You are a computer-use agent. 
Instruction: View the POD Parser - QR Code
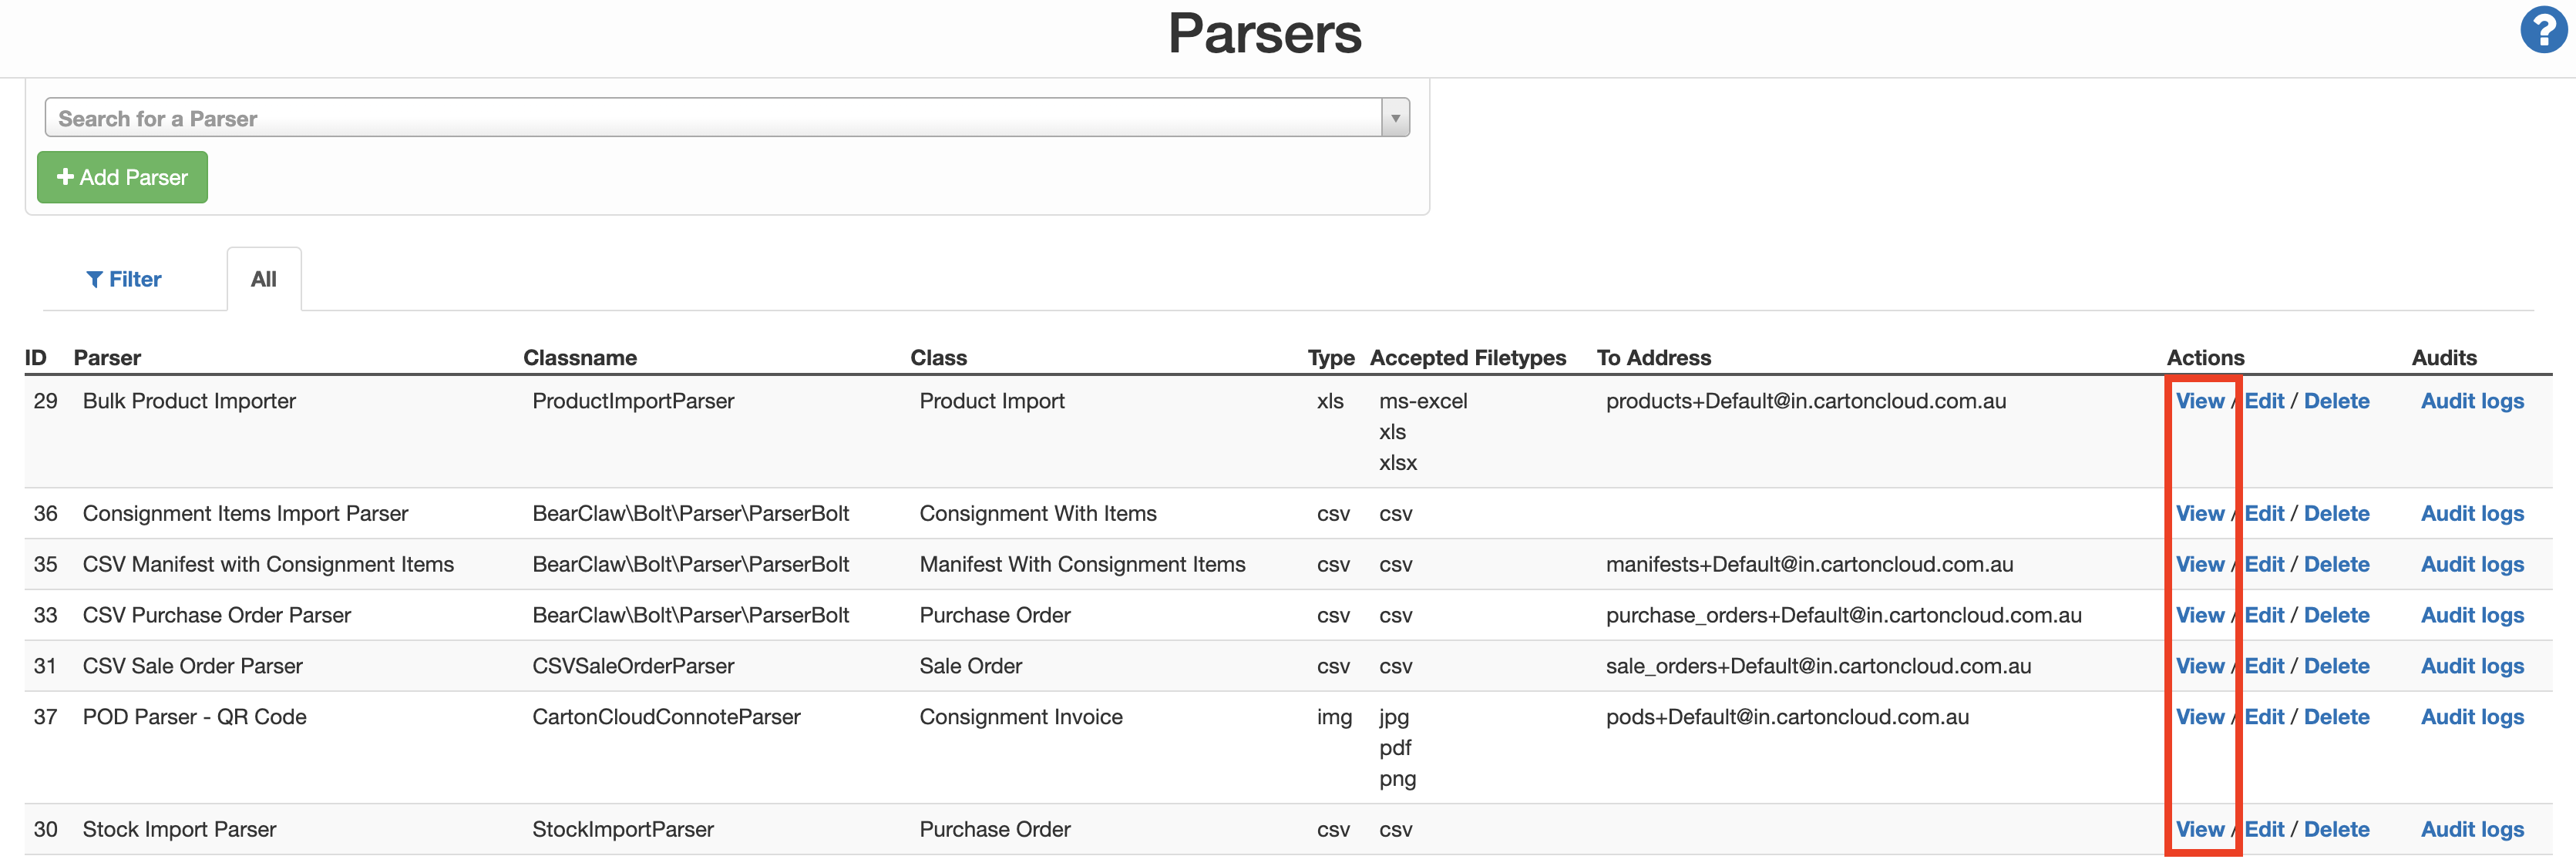pyautogui.click(x=2201, y=716)
